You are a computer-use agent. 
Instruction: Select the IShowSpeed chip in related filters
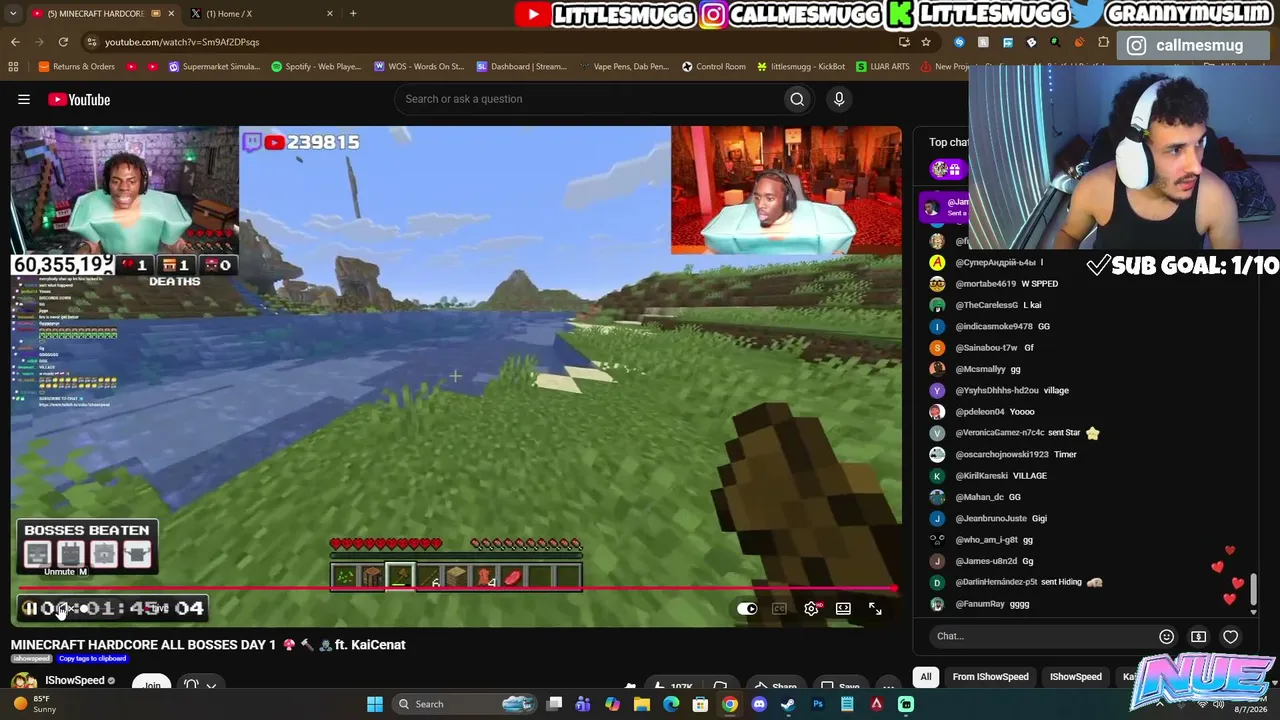click(1075, 677)
